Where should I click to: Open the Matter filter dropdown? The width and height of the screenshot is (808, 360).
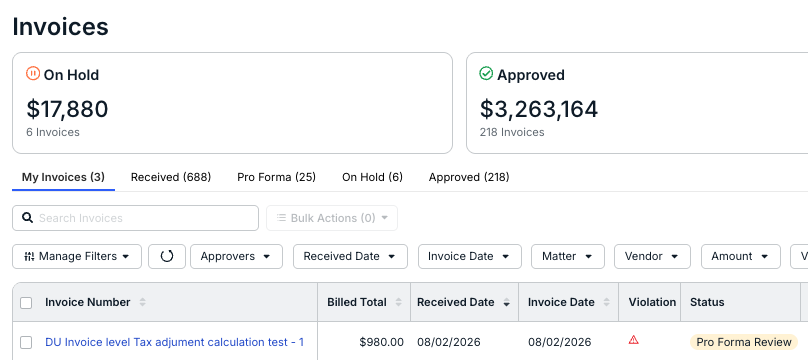(x=568, y=256)
